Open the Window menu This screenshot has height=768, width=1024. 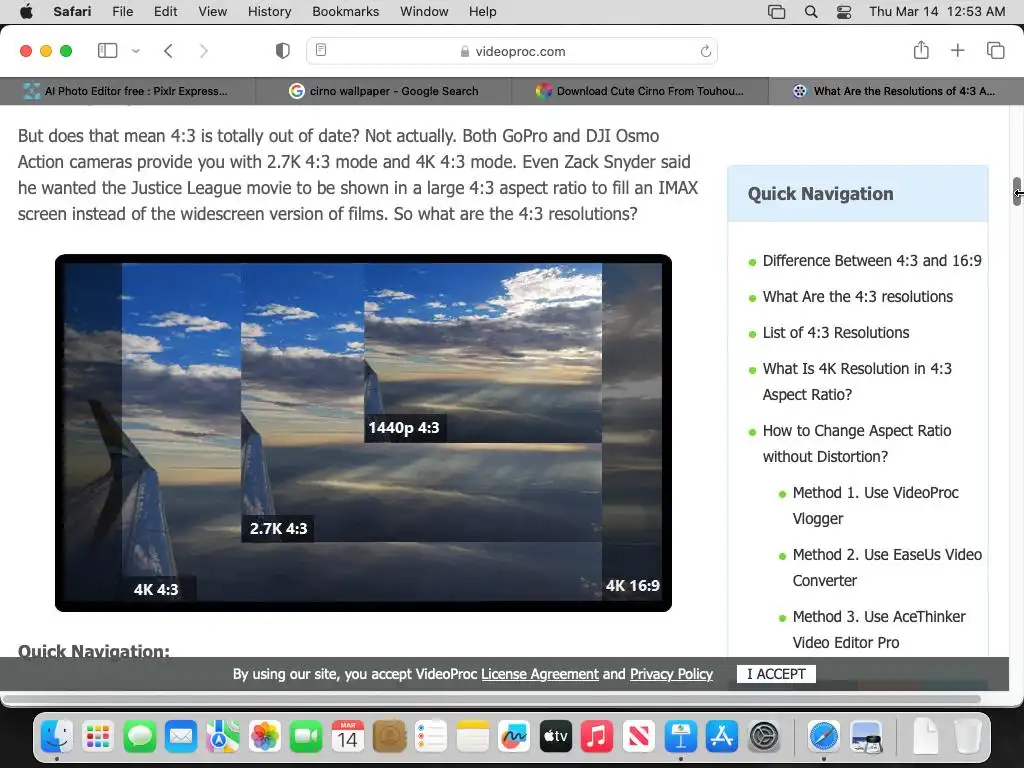click(424, 12)
